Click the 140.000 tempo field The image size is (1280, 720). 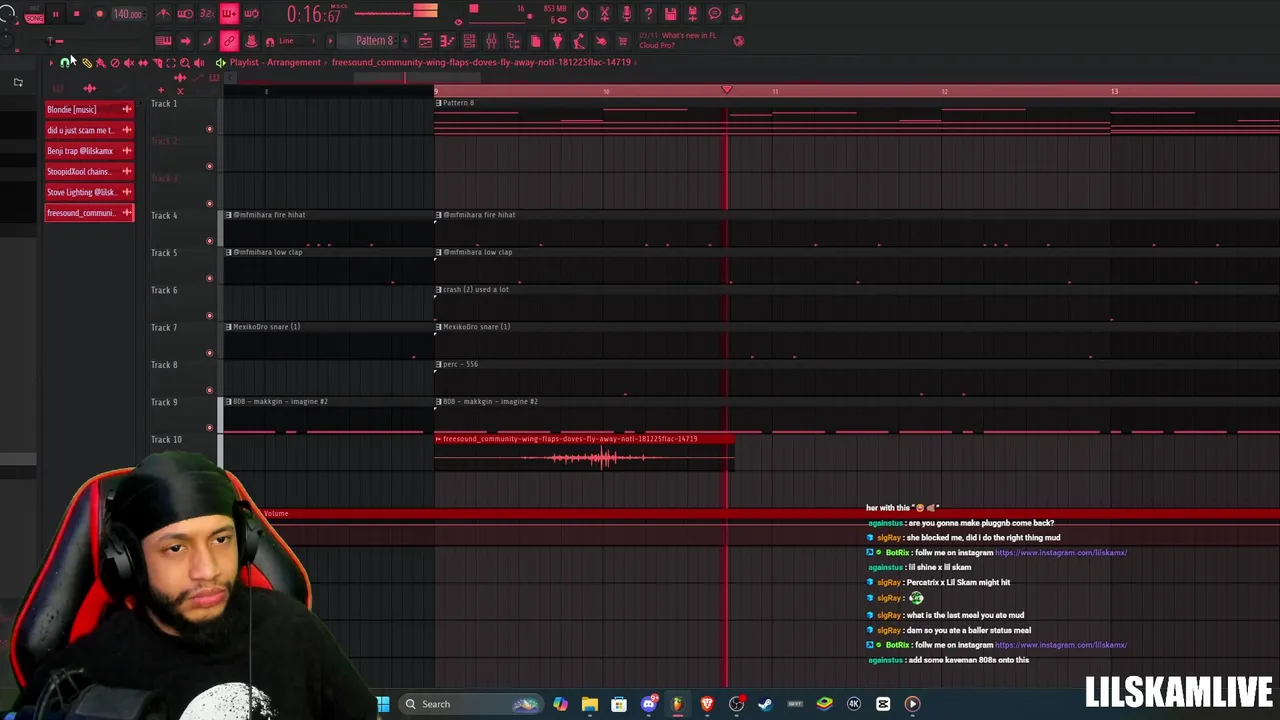pyautogui.click(x=127, y=14)
